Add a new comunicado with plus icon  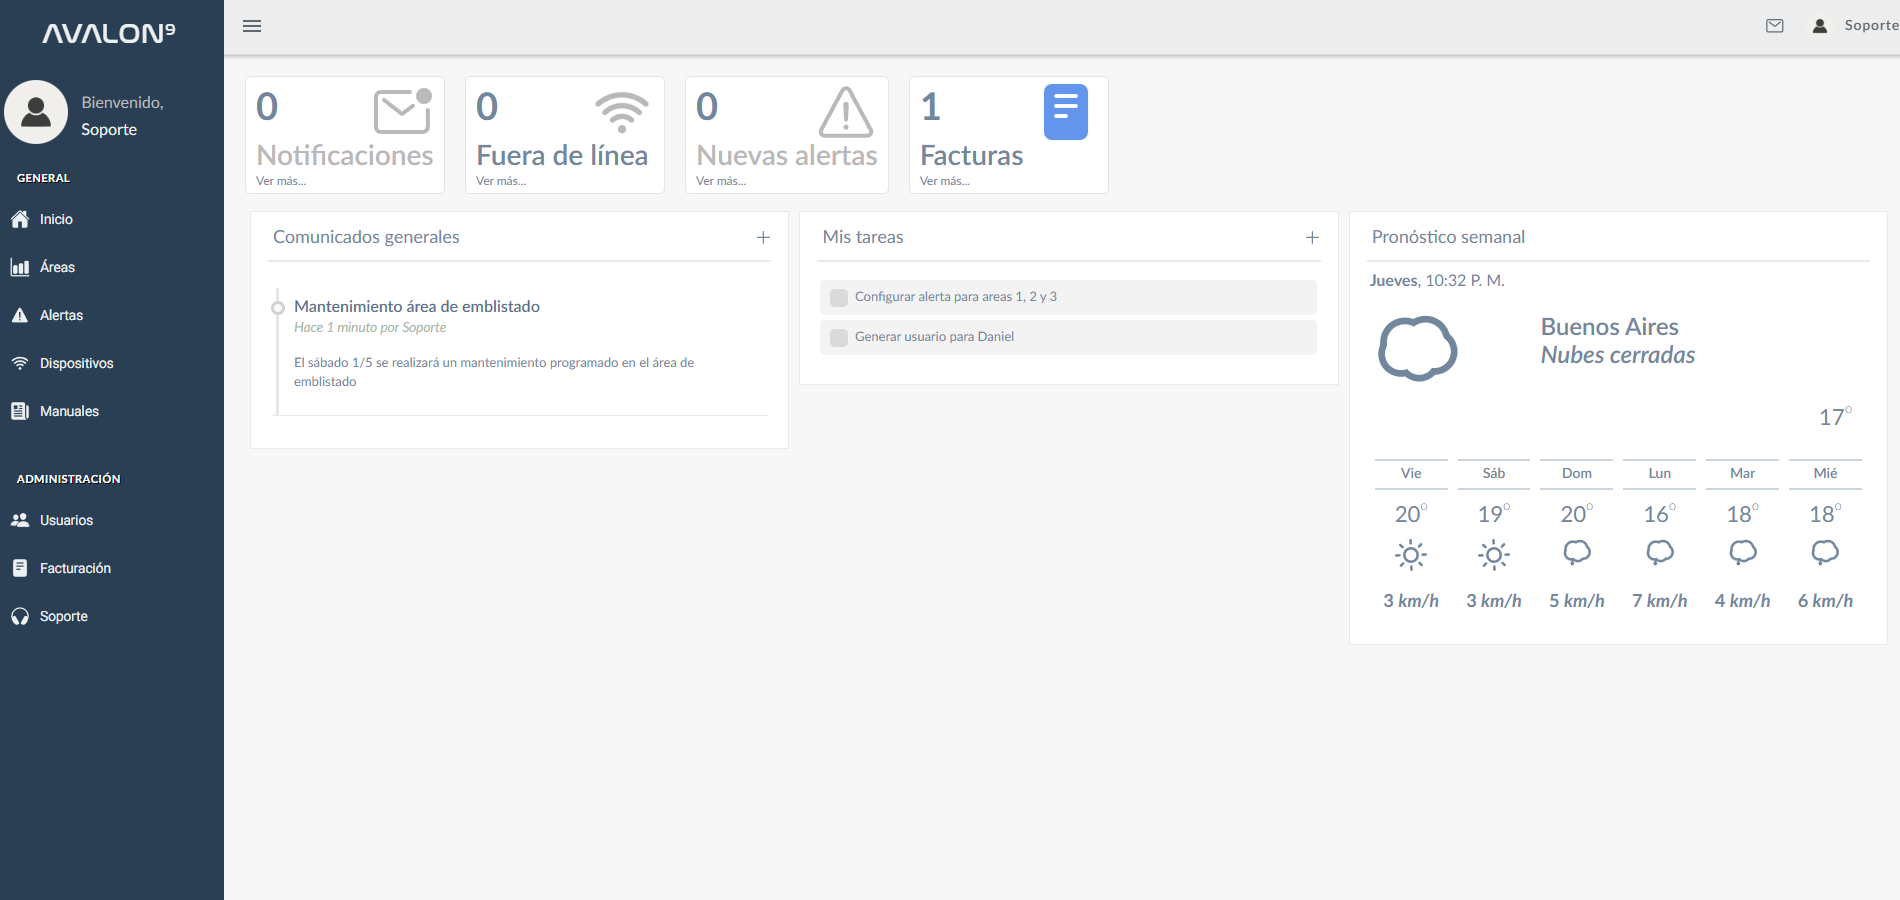point(763,237)
